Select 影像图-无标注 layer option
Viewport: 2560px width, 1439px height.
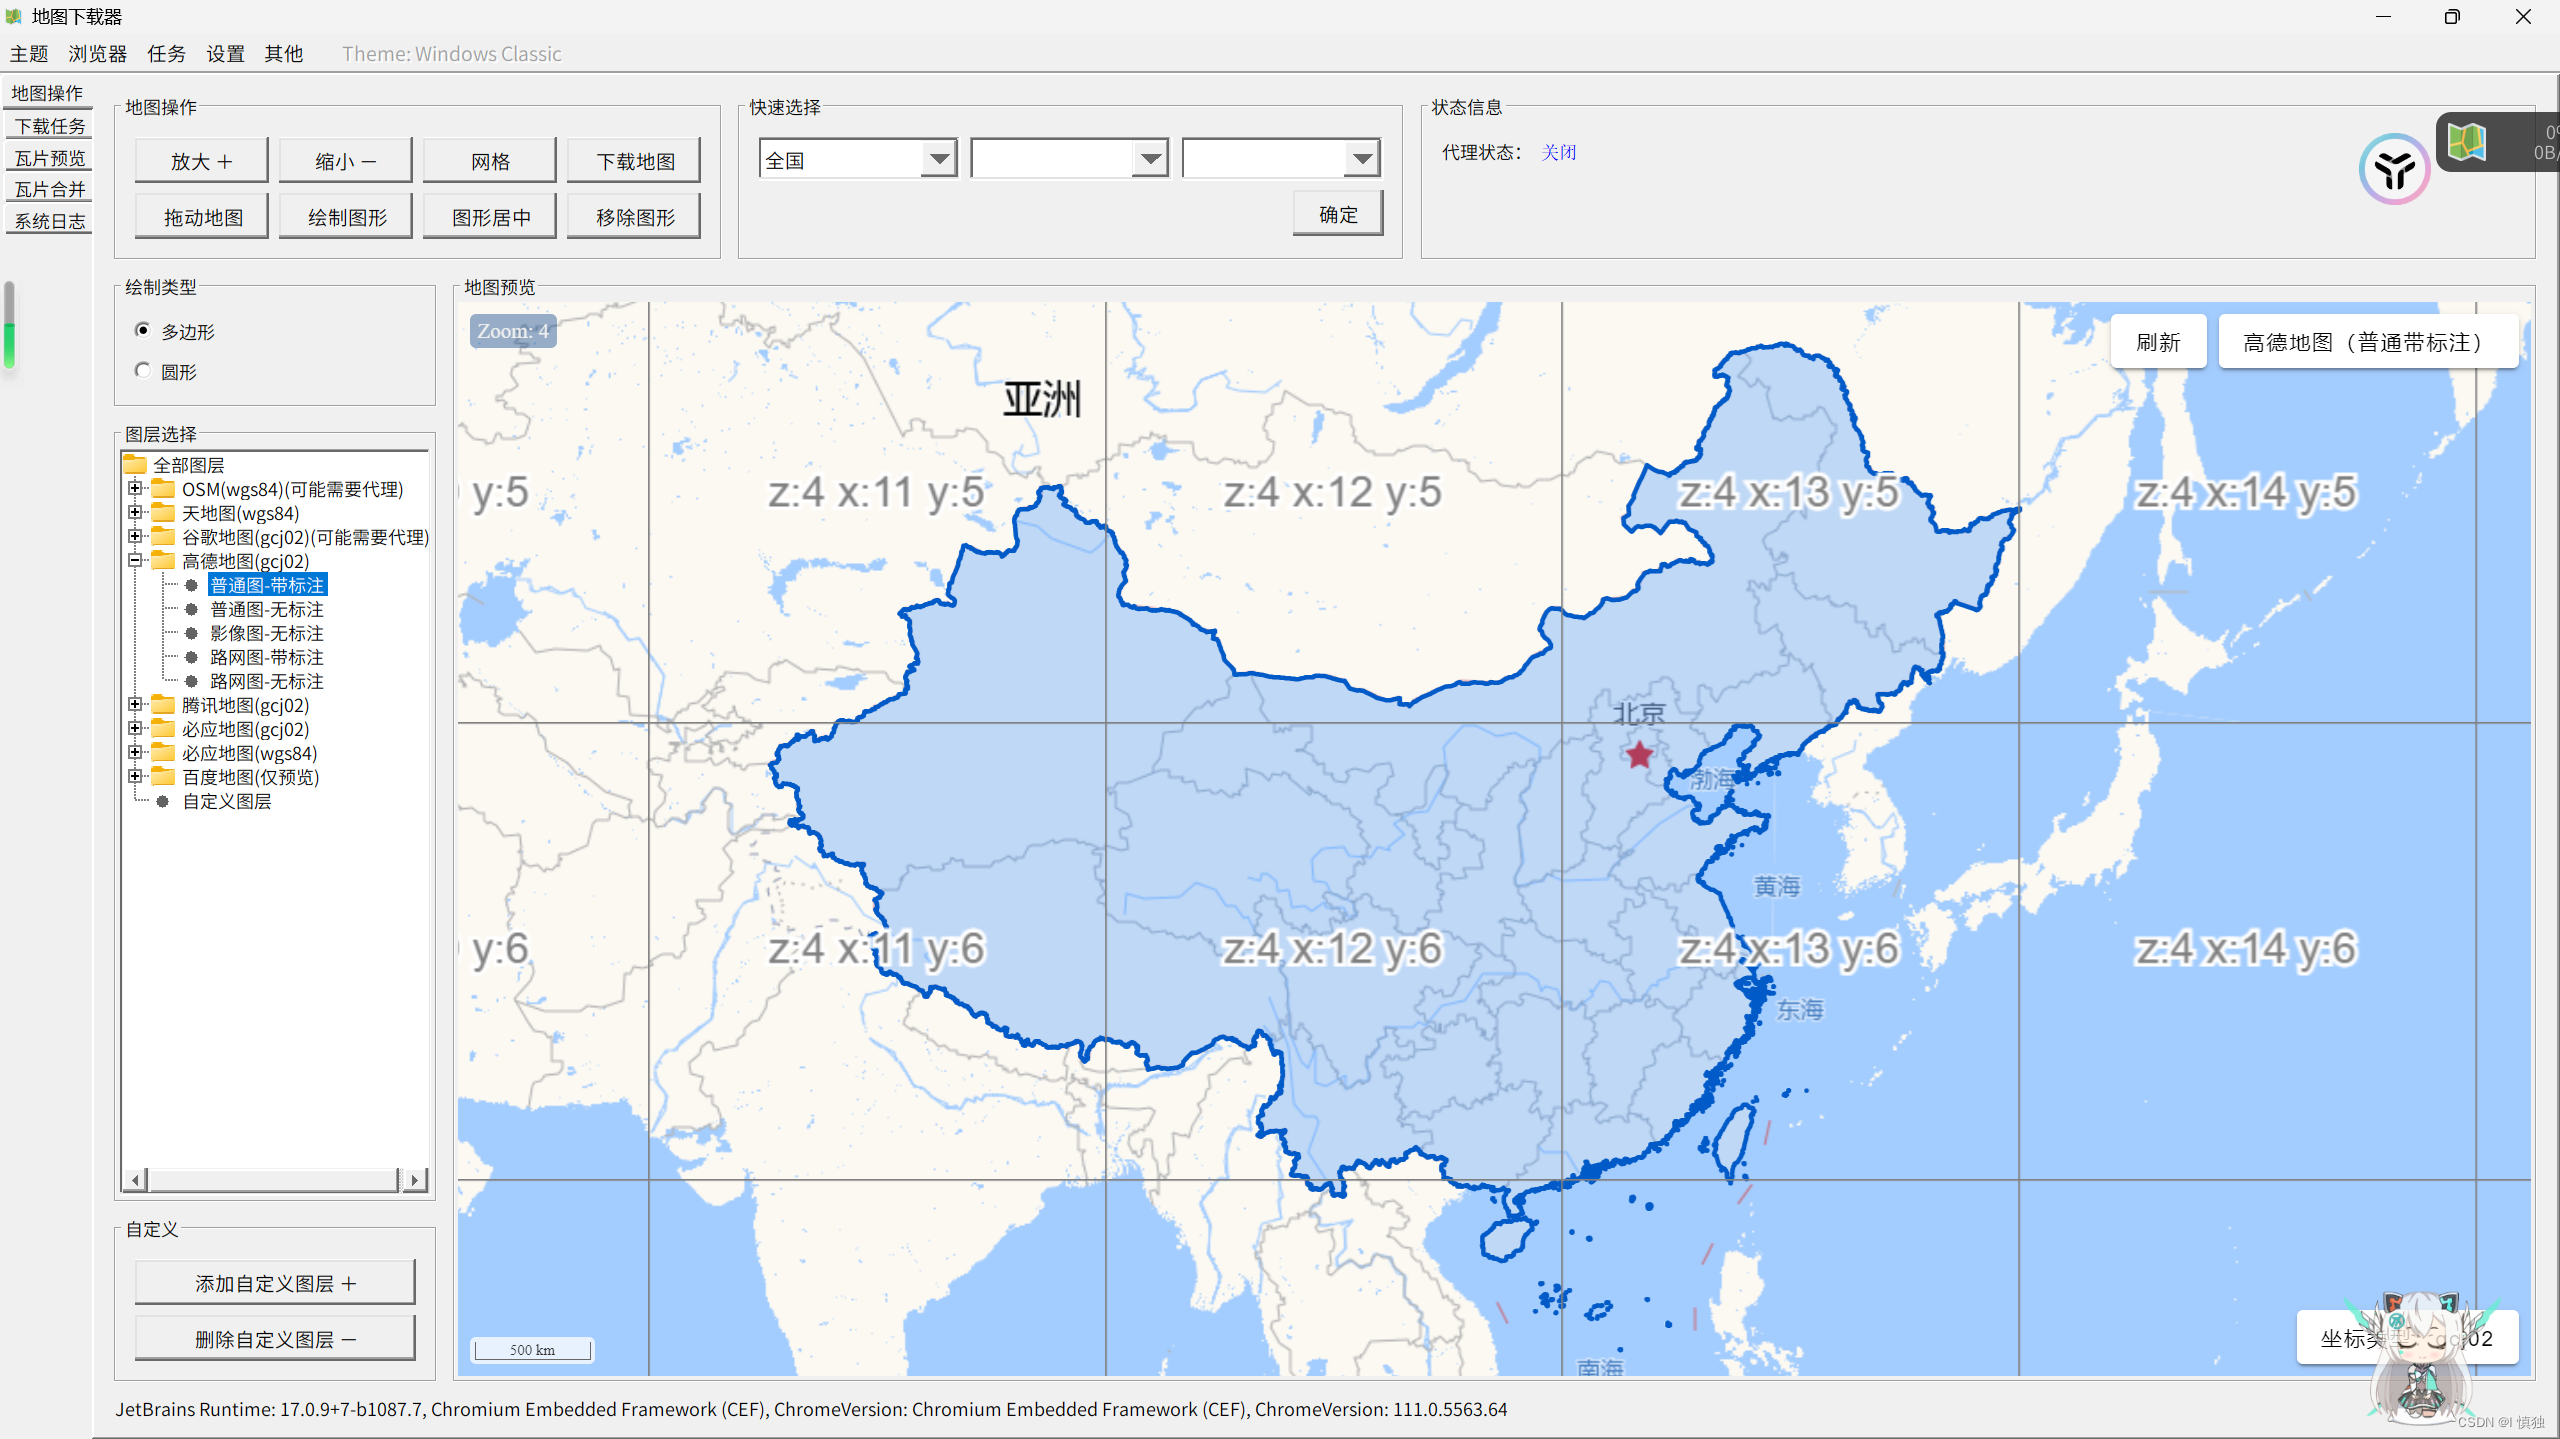coord(266,633)
